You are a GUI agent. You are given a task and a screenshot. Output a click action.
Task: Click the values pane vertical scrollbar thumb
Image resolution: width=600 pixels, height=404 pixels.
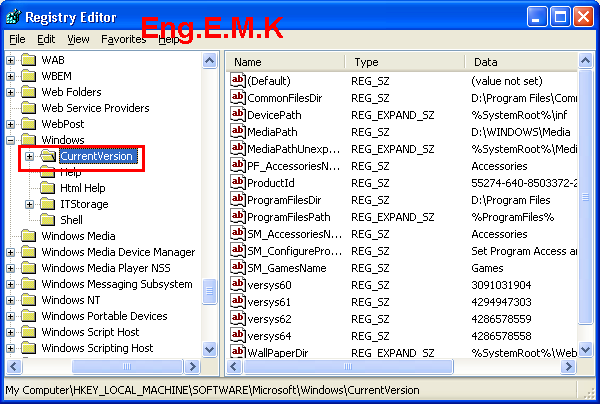pos(586,197)
